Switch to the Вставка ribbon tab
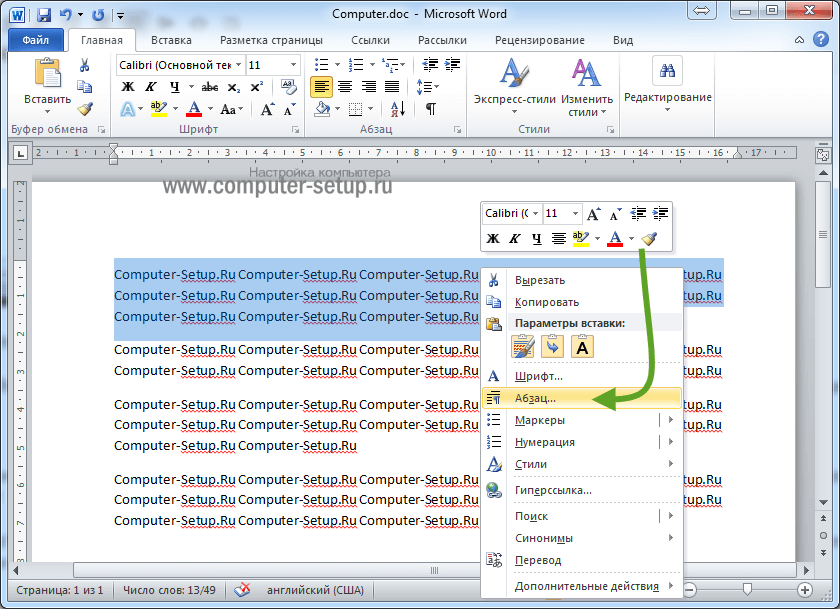The width and height of the screenshot is (840, 609). [171, 40]
